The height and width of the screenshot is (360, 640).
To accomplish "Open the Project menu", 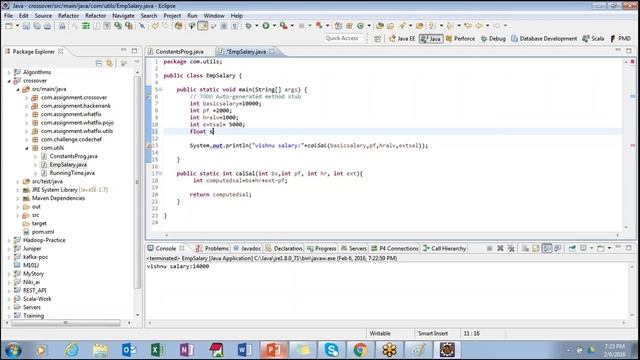I will tap(172, 16).
